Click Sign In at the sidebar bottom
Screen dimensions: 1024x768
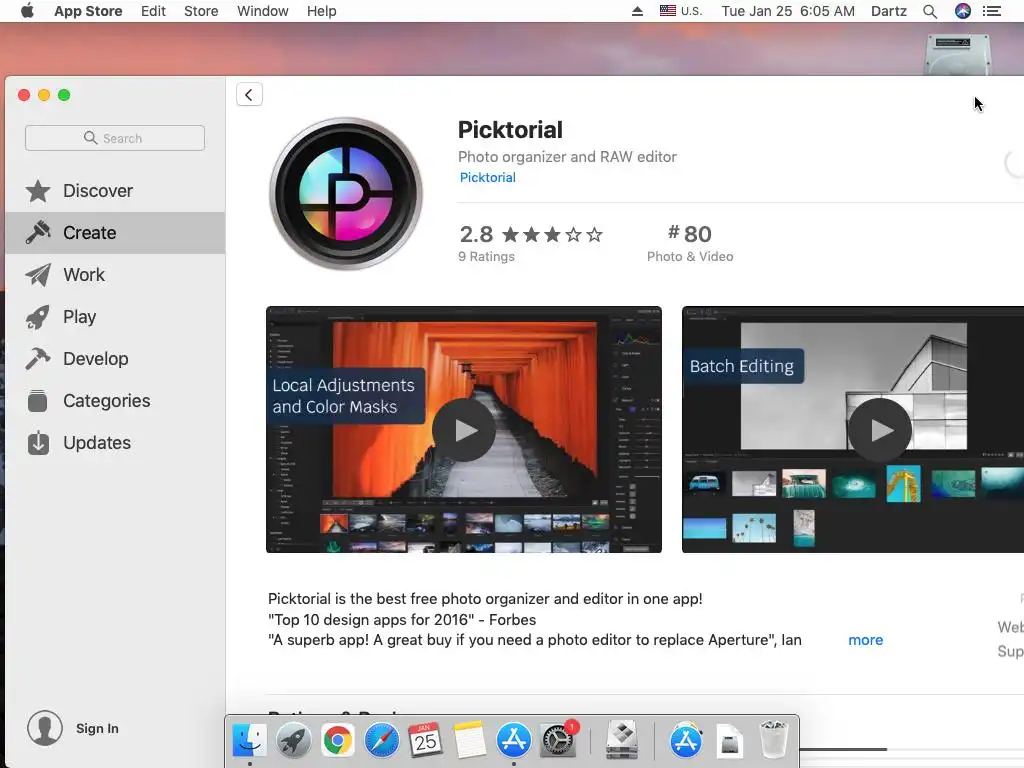(x=97, y=728)
